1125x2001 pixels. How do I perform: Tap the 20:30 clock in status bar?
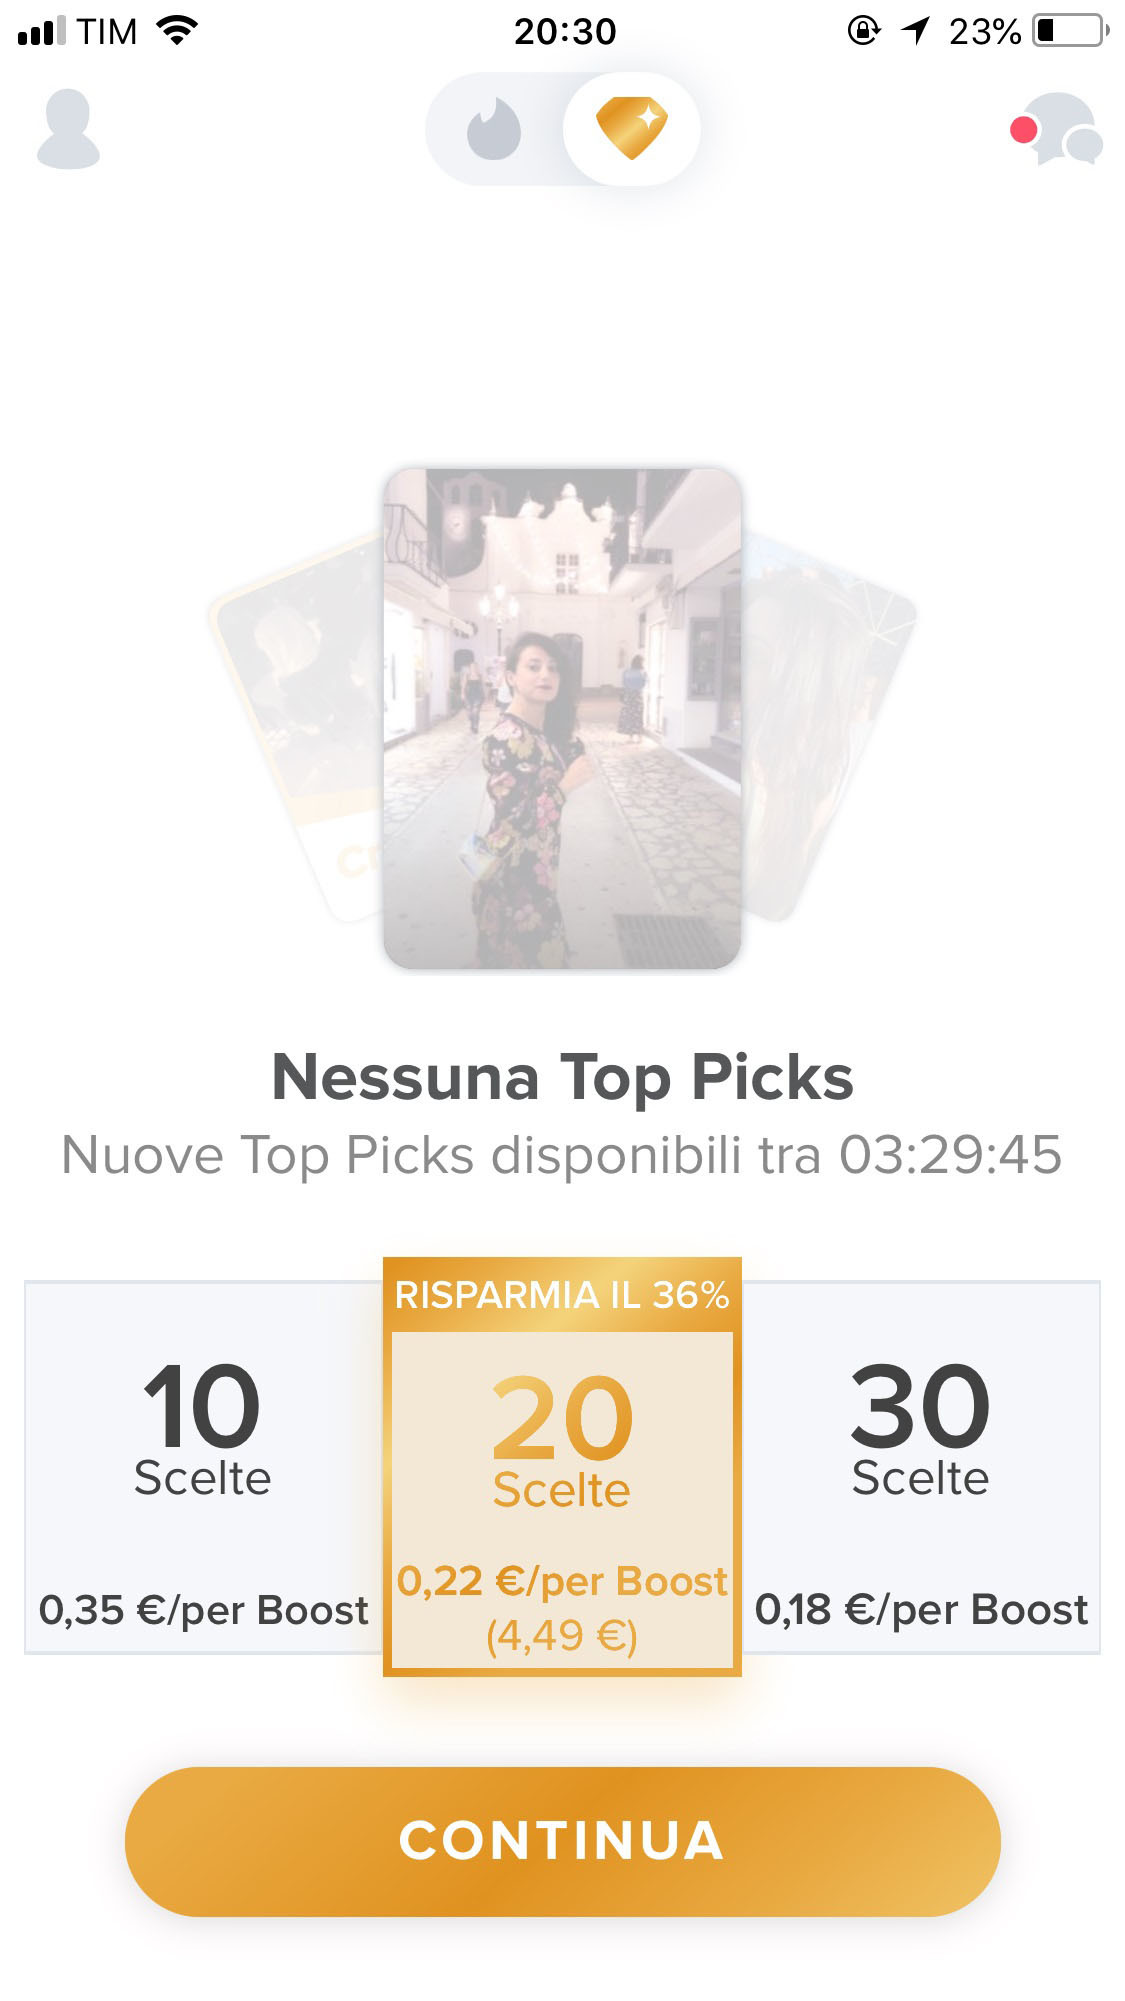pyautogui.click(x=565, y=32)
